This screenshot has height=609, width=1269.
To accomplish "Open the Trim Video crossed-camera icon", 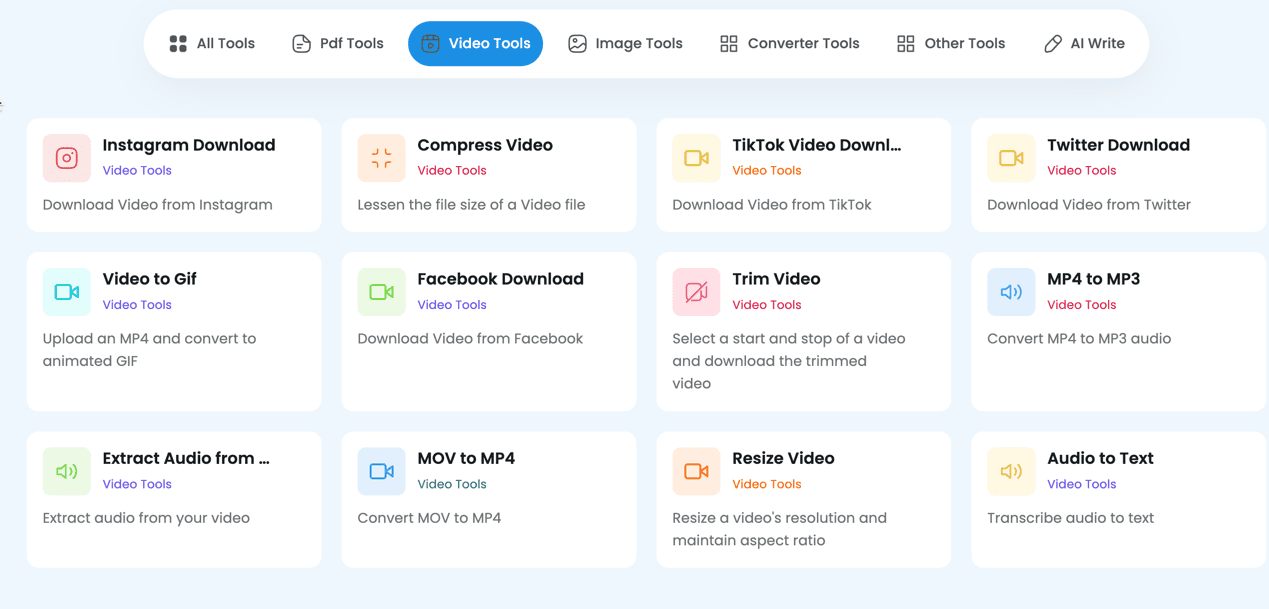I will pos(696,291).
